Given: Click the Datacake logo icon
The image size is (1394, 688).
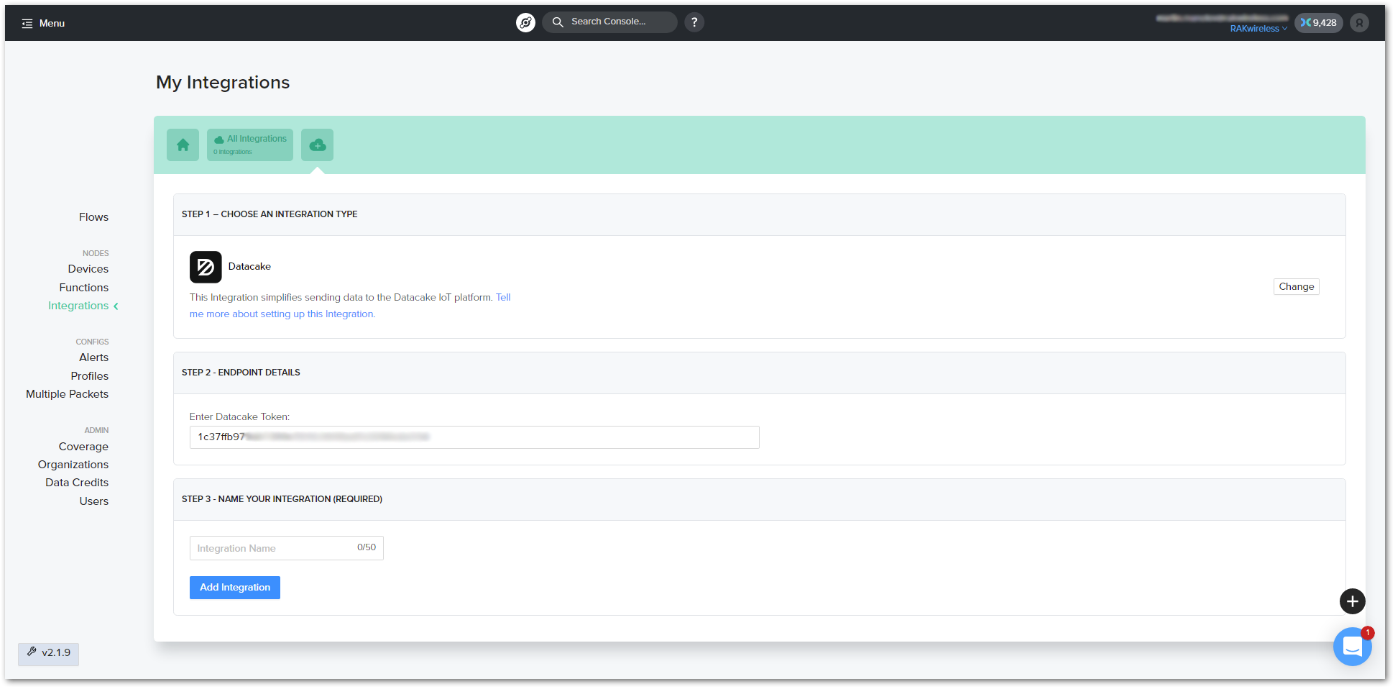Looking at the screenshot, I should pos(206,267).
